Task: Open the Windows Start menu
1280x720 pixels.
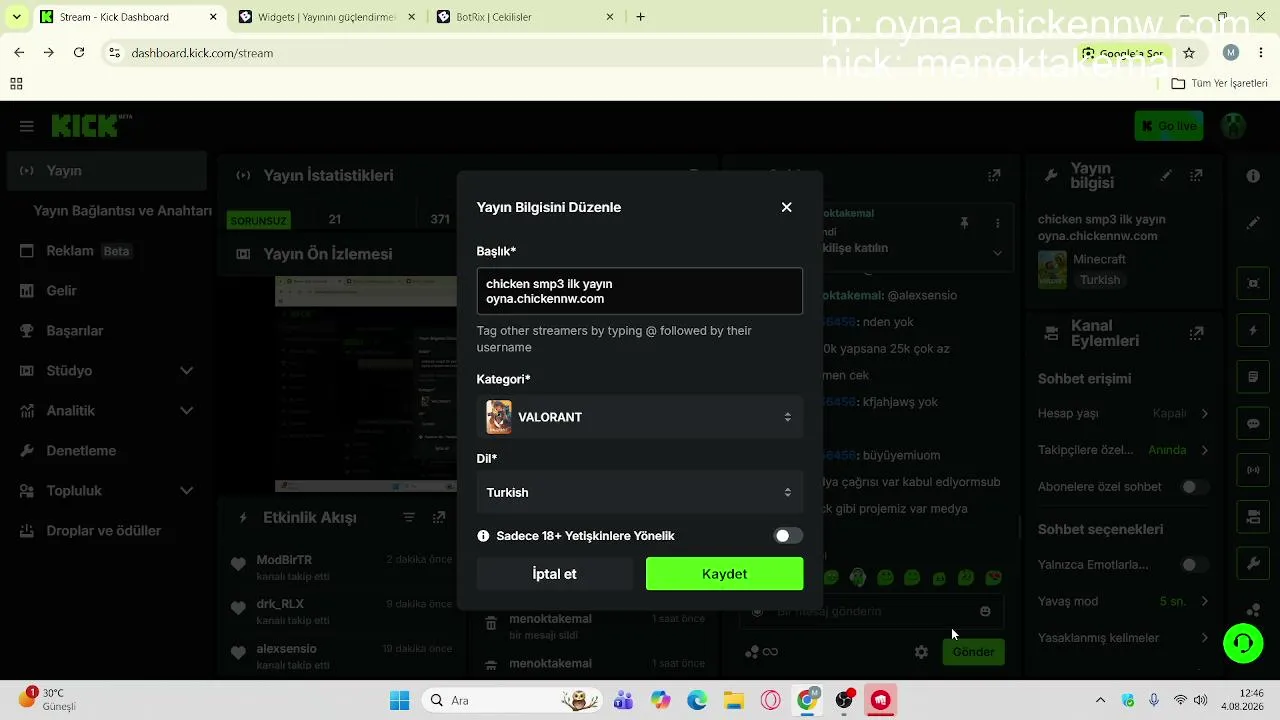Action: [x=399, y=700]
